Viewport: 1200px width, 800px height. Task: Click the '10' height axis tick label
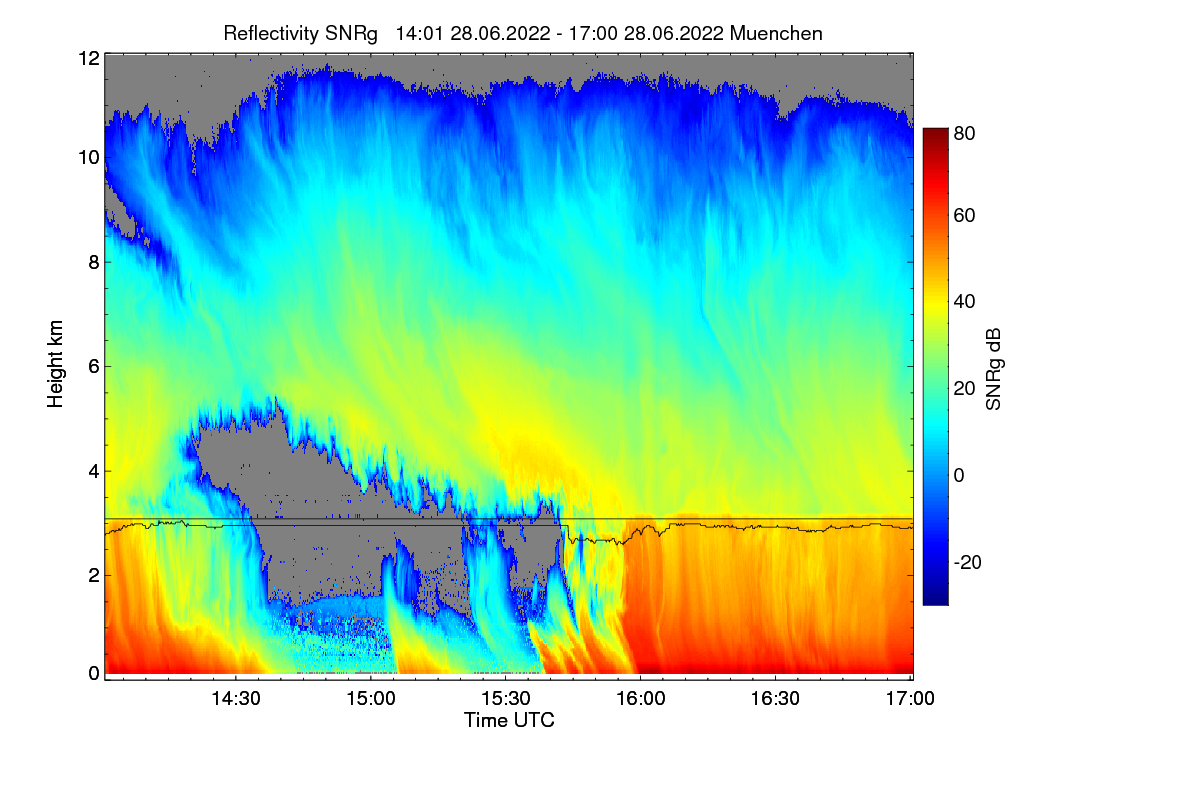pos(88,157)
